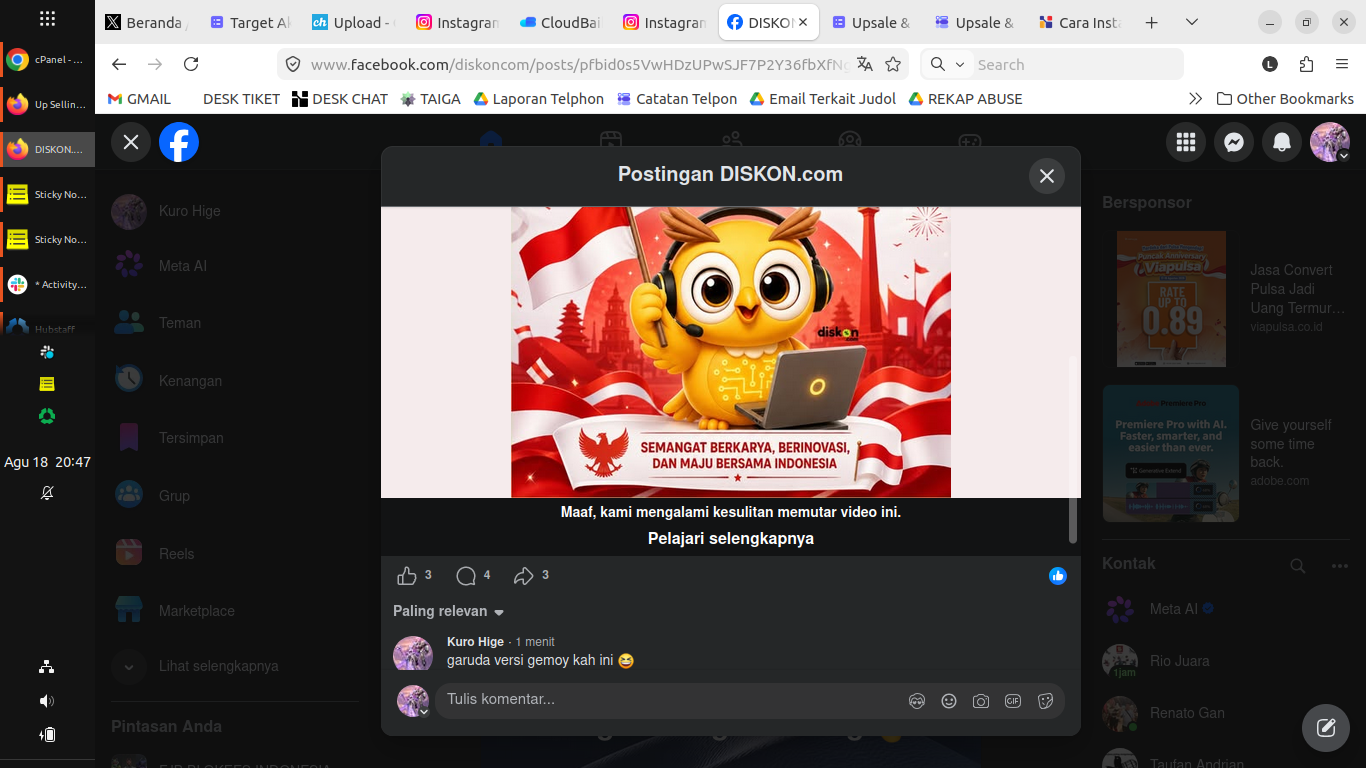
Task: Close the Postingan DISKON.com dialog
Action: pos(1047,176)
